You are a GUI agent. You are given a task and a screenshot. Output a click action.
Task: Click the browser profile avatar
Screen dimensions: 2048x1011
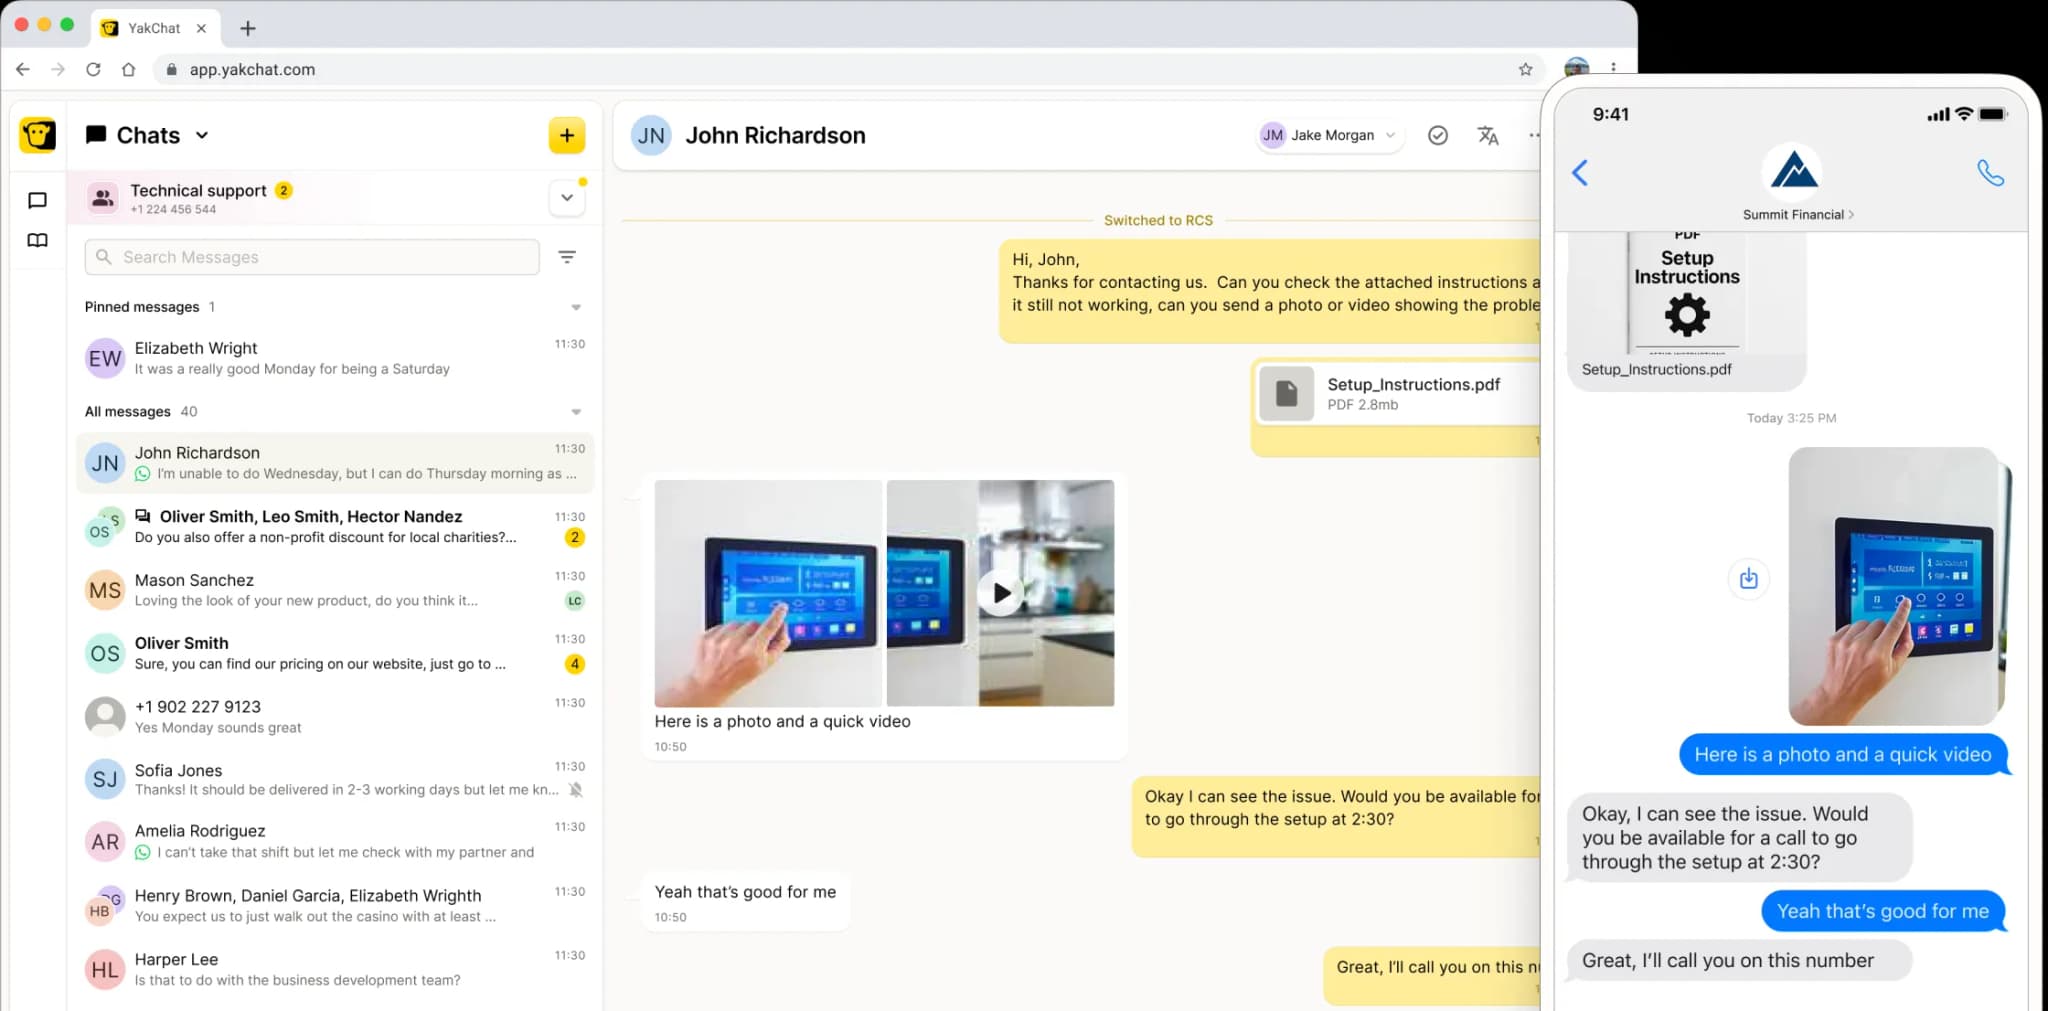tap(1576, 66)
